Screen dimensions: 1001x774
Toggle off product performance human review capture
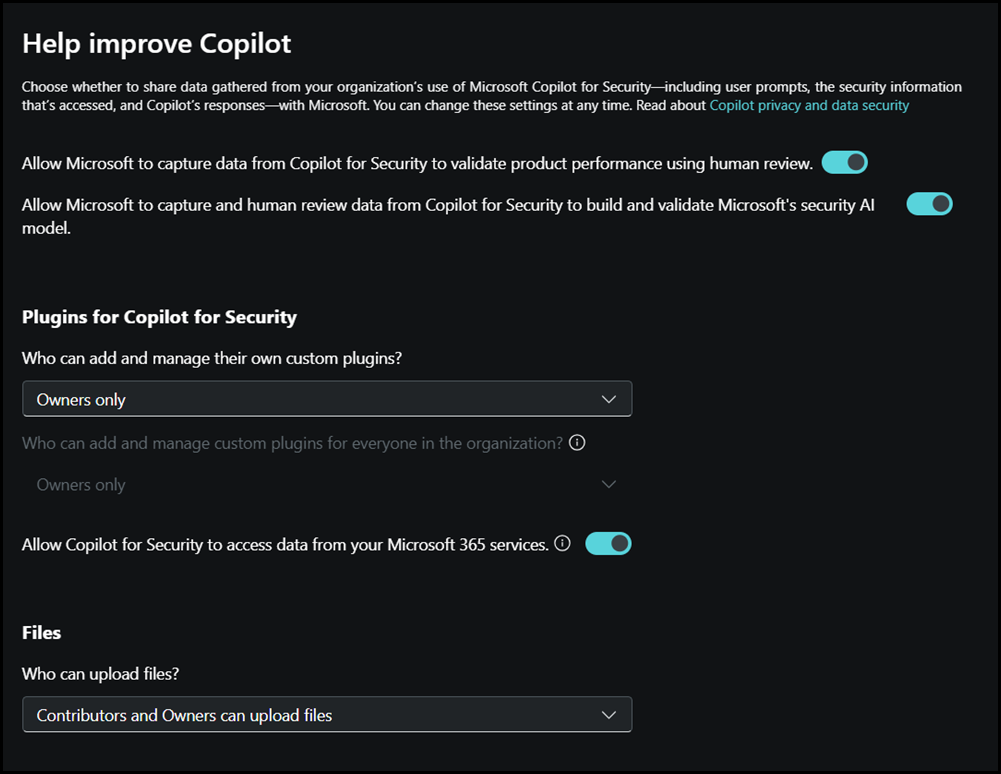click(844, 163)
